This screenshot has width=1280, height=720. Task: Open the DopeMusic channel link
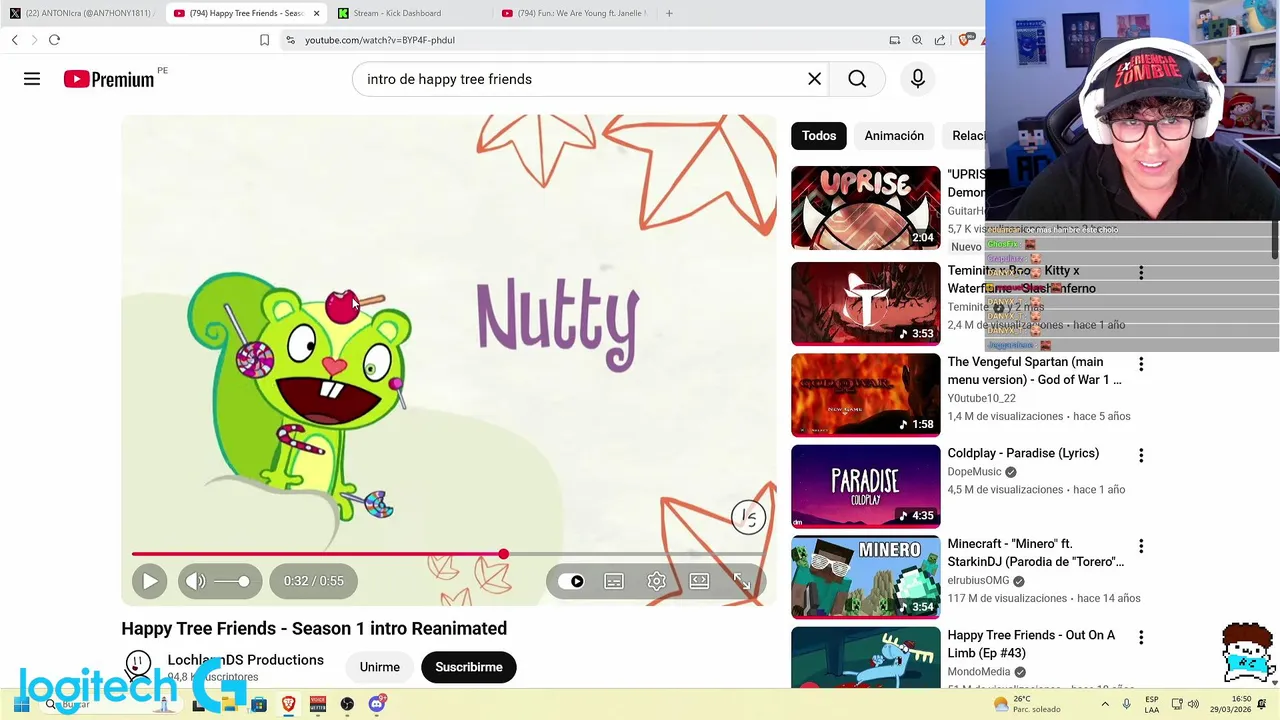coord(974,472)
